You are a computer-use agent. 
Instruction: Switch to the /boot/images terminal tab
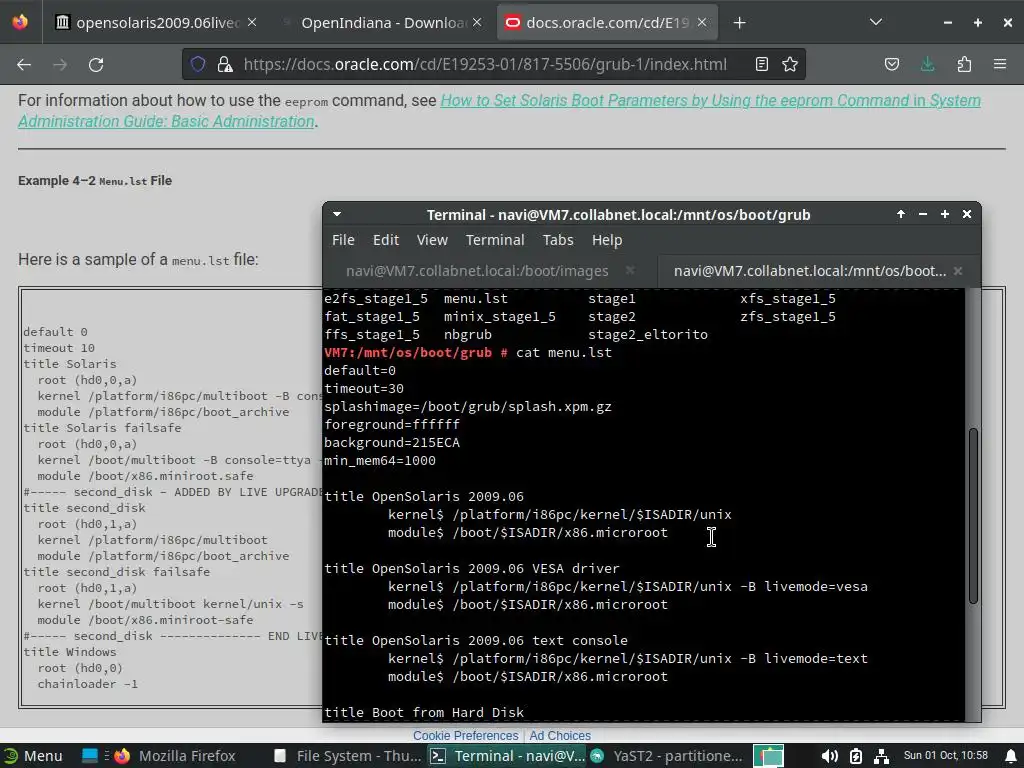tap(477, 270)
